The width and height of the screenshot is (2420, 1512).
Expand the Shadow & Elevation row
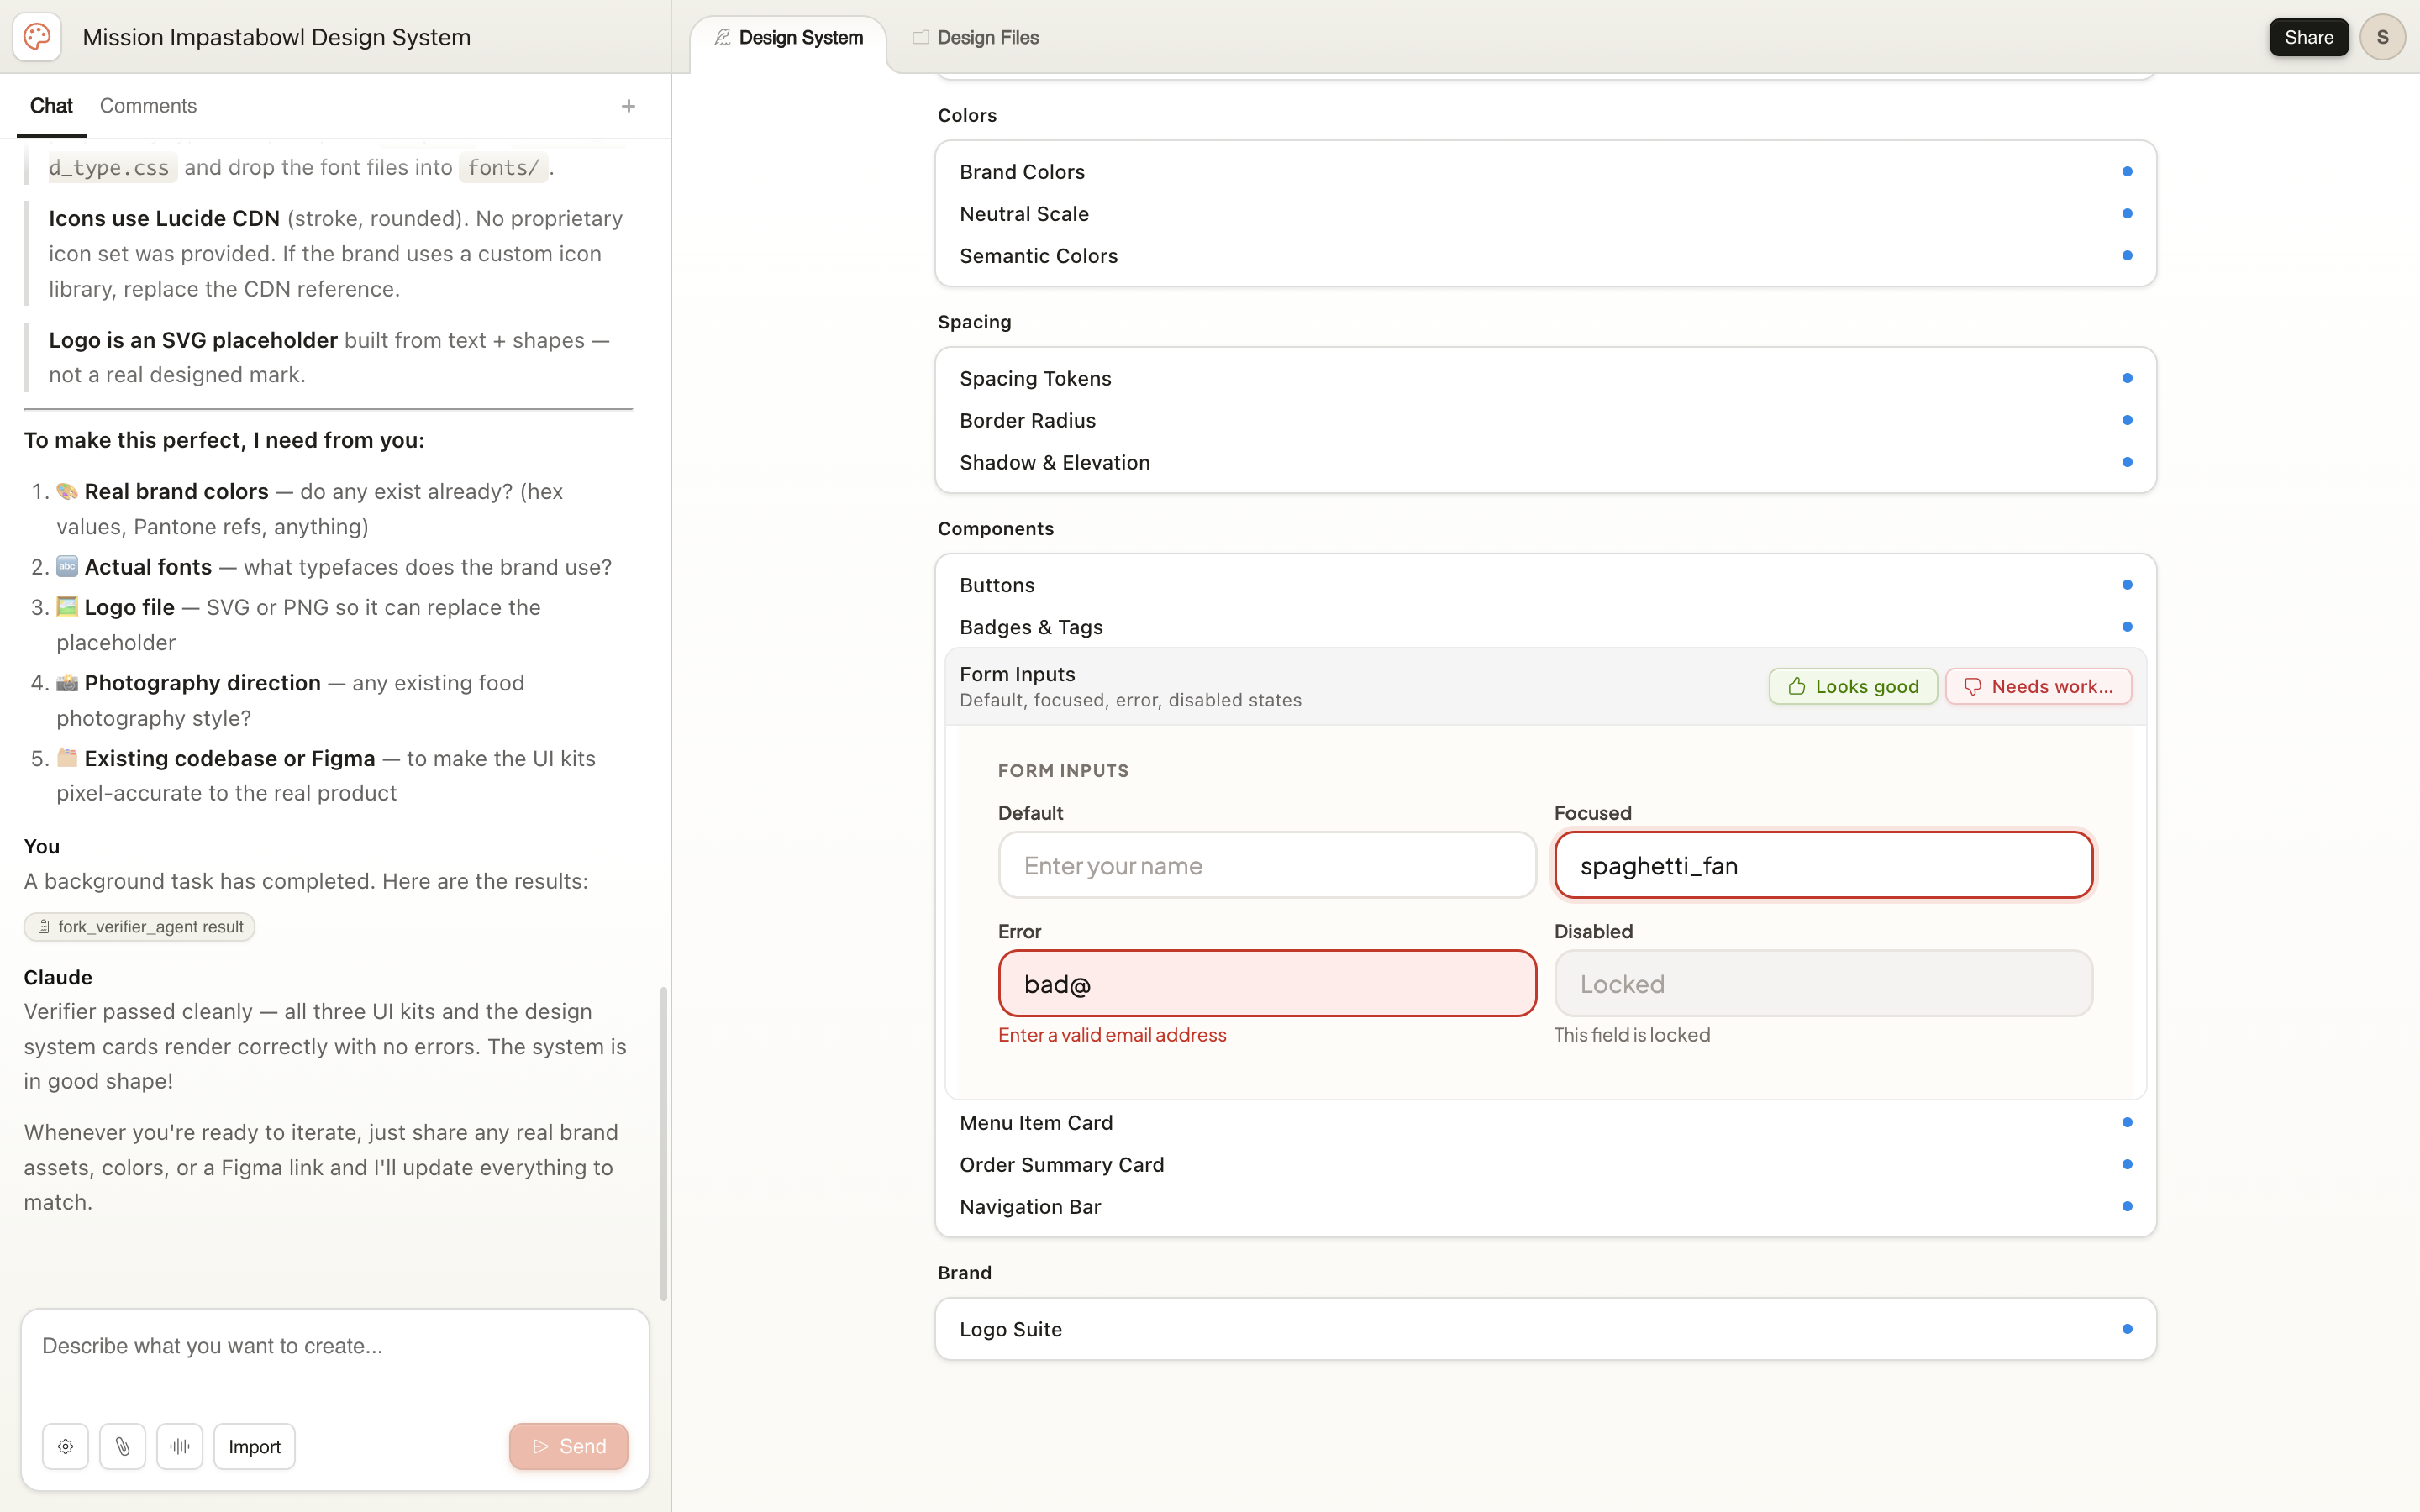coord(1545,462)
